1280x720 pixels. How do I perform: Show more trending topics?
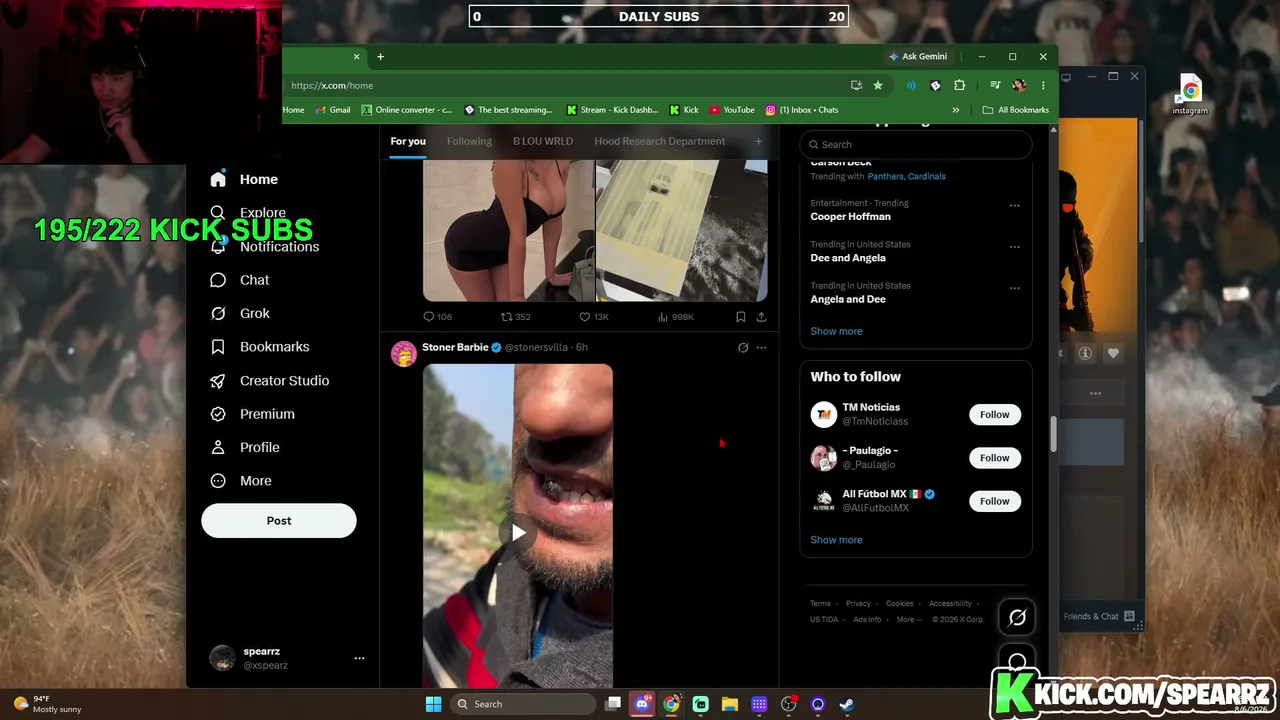pyautogui.click(x=836, y=331)
